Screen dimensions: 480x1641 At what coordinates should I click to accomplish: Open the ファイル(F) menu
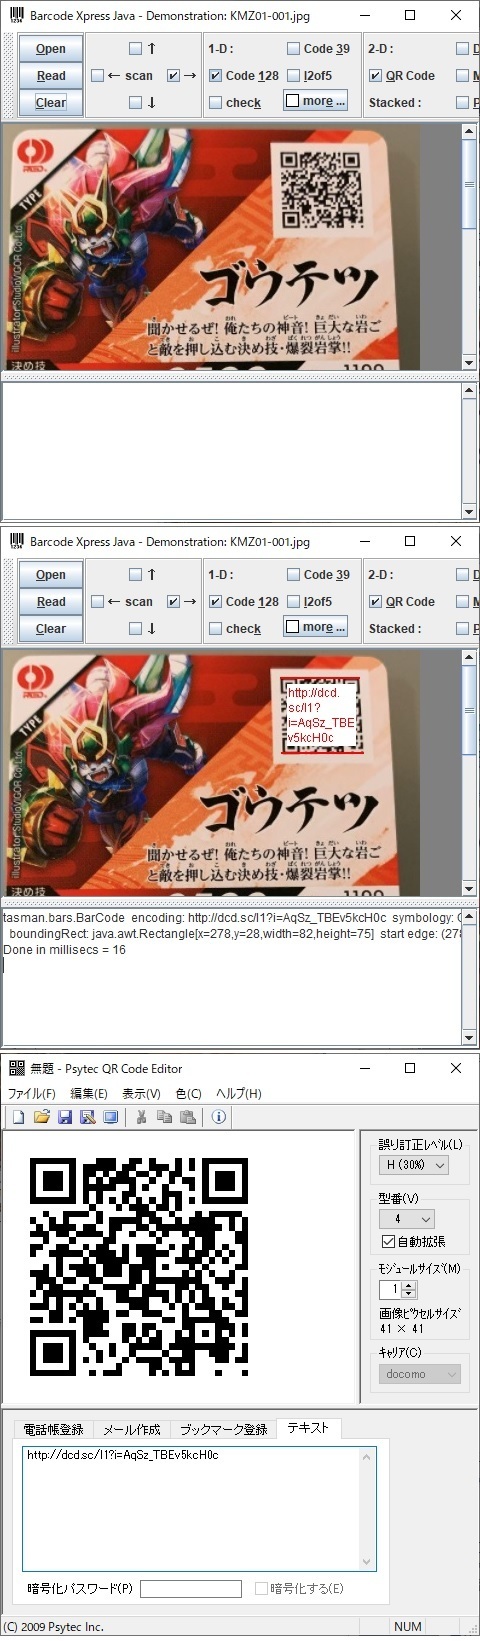tap(32, 1093)
